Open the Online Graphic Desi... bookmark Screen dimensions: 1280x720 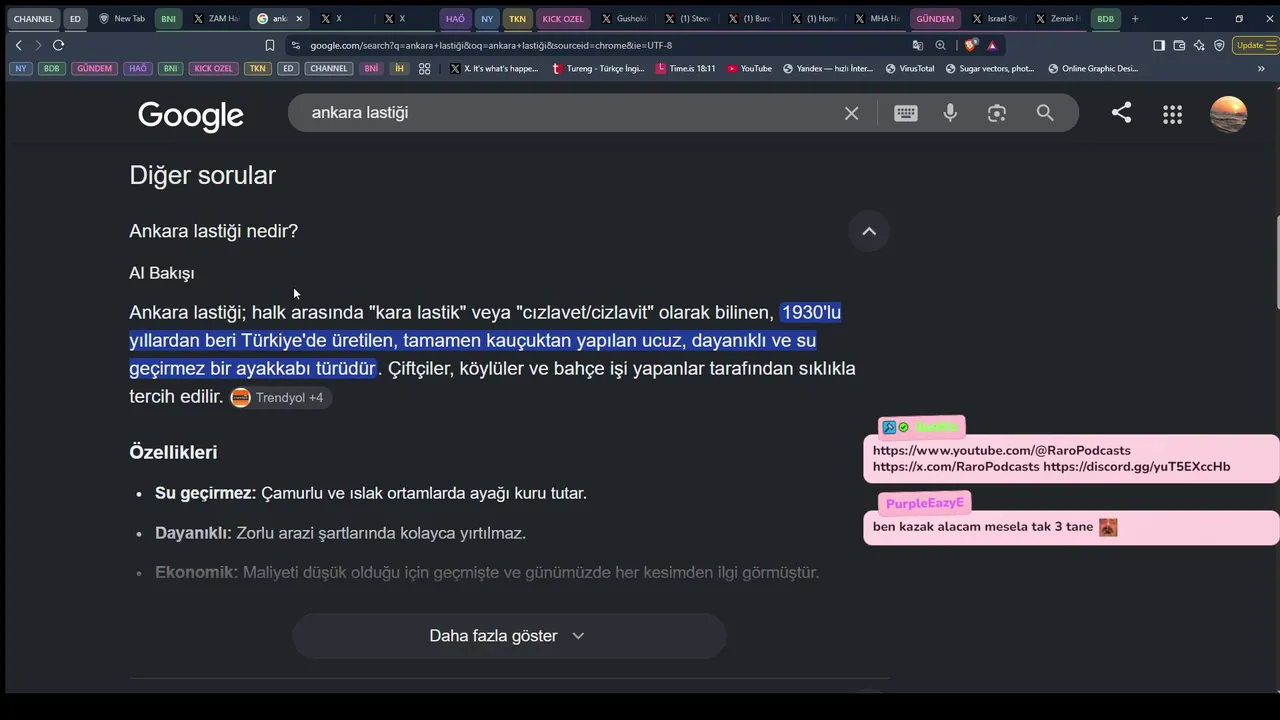(1093, 68)
